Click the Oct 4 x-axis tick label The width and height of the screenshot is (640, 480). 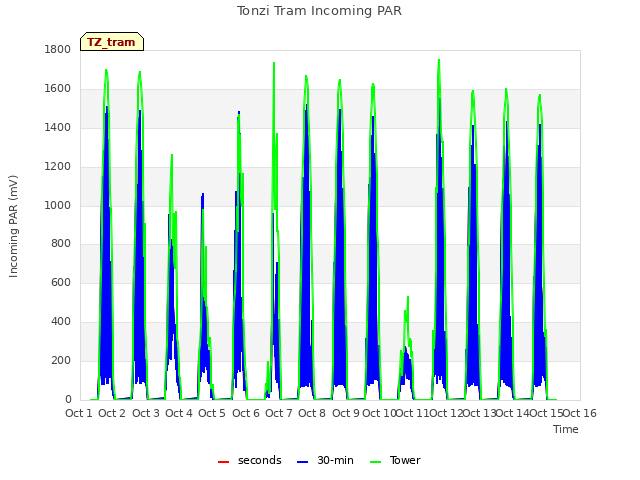click(x=179, y=413)
